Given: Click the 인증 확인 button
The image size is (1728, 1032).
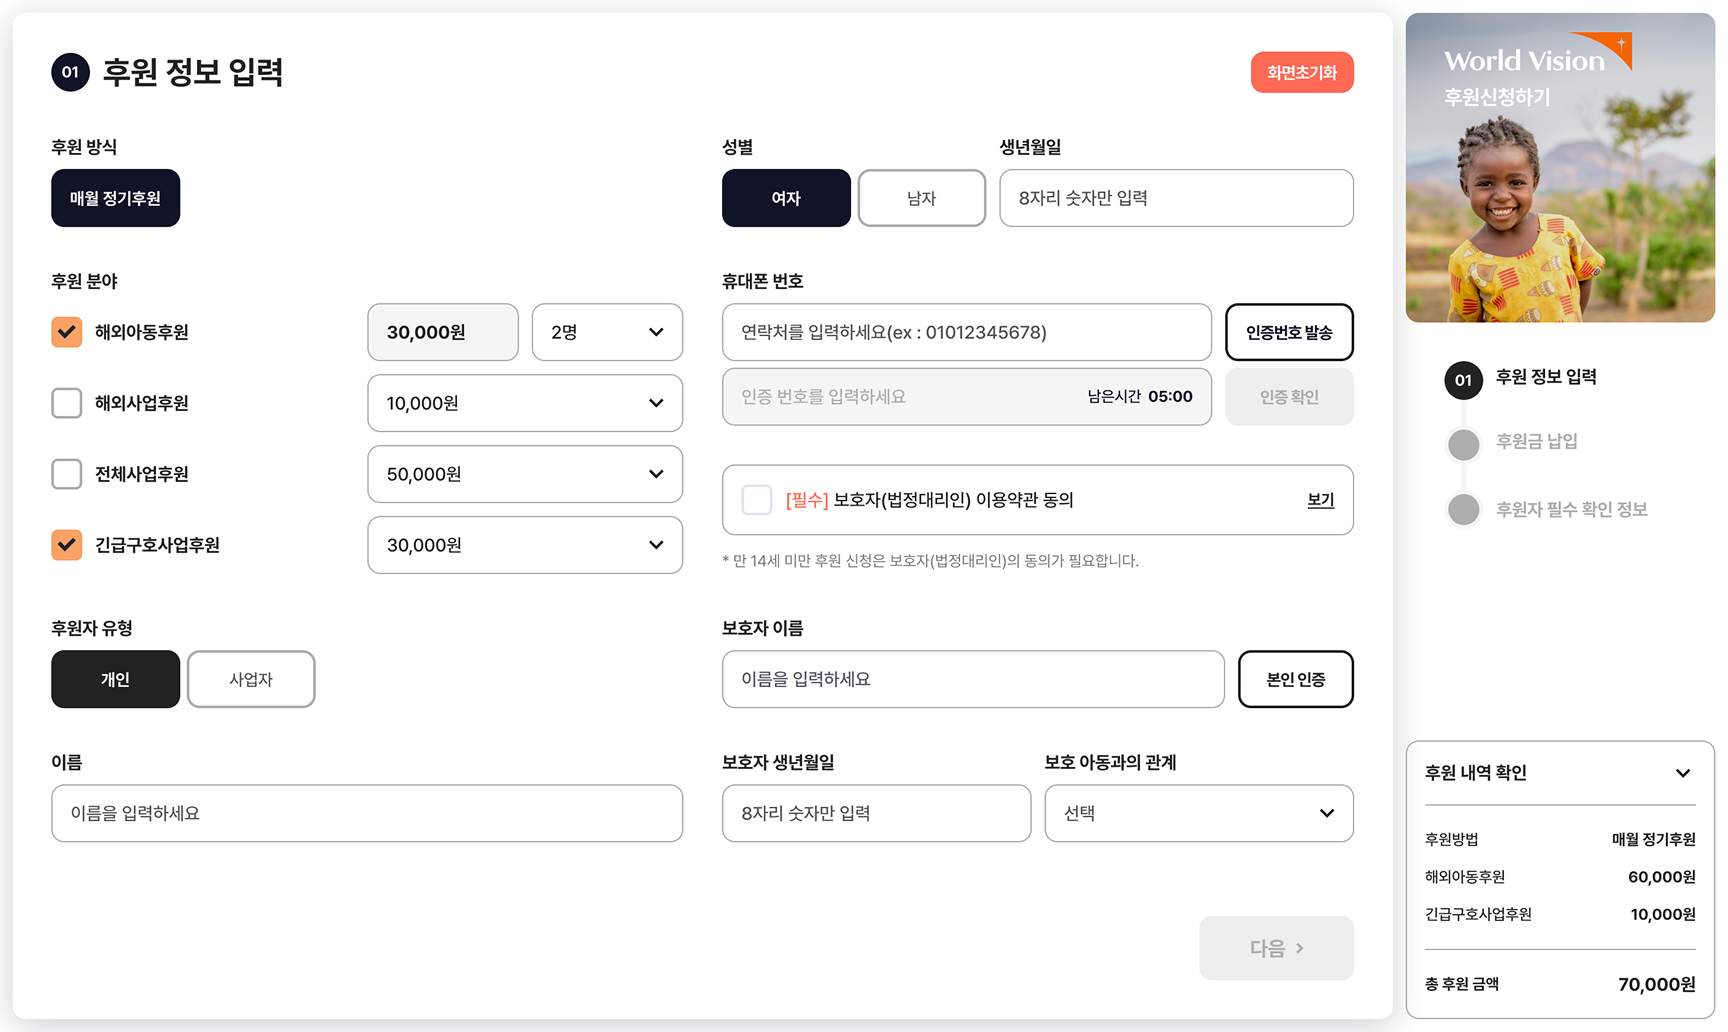Looking at the screenshot, I should tap(1289, 397).
